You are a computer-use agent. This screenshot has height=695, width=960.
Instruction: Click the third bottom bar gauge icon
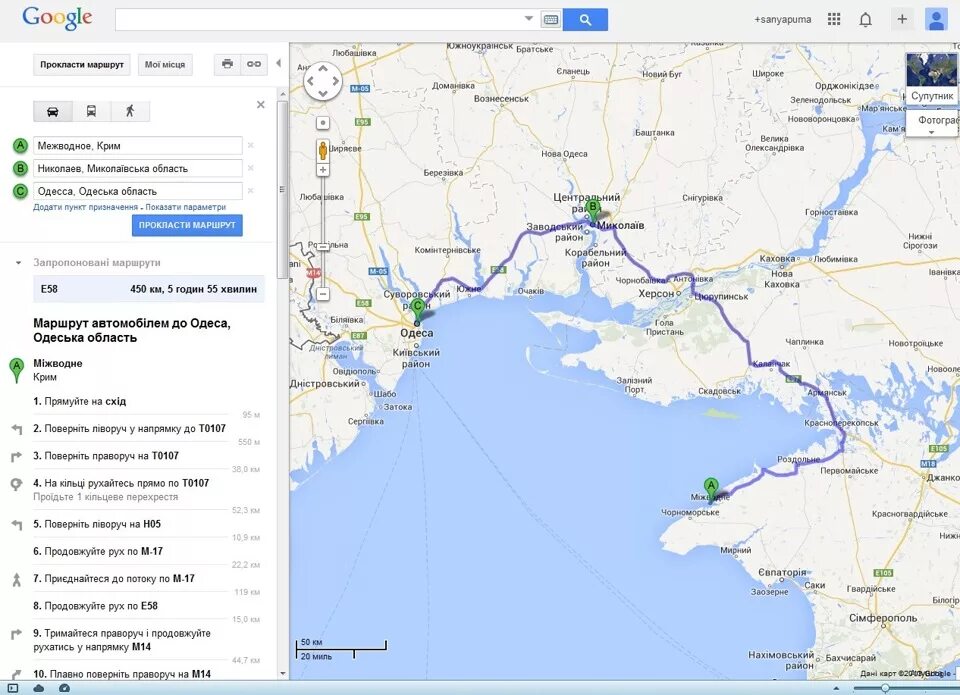tap(64, 688)
